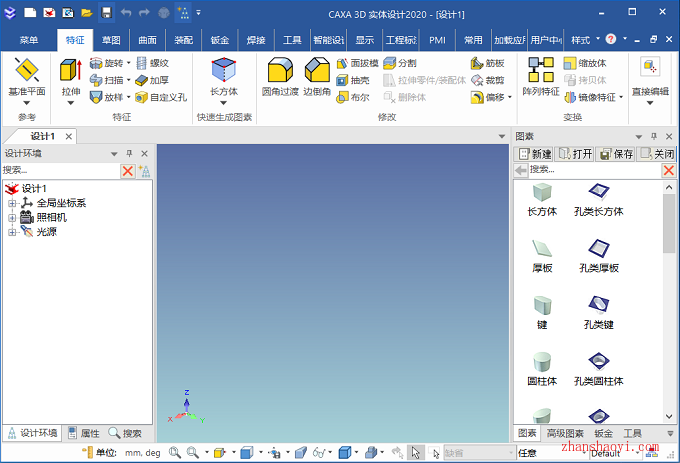Switch to the PMI ribbon tab
680x463 pixels.
pos(437,40)
